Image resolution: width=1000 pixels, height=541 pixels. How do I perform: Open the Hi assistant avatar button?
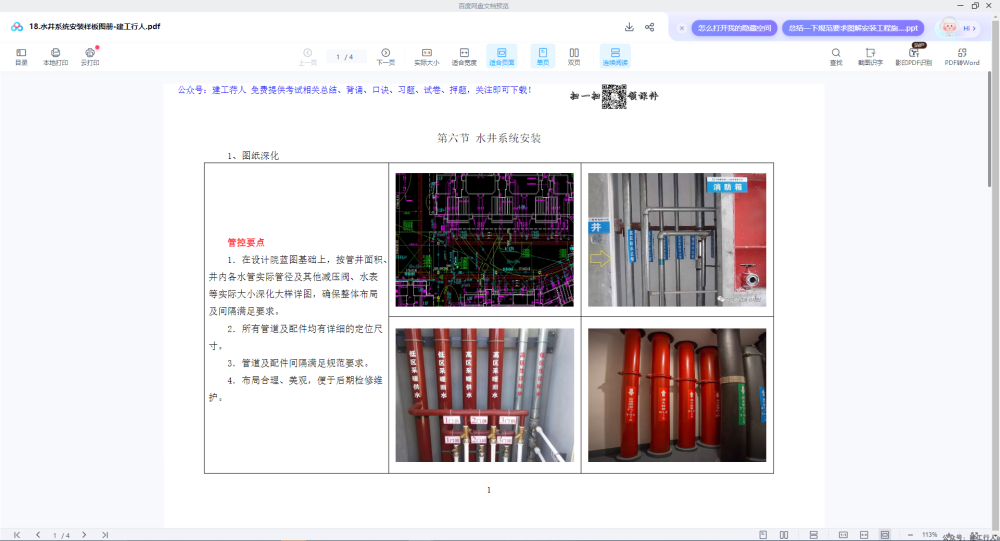957,27
